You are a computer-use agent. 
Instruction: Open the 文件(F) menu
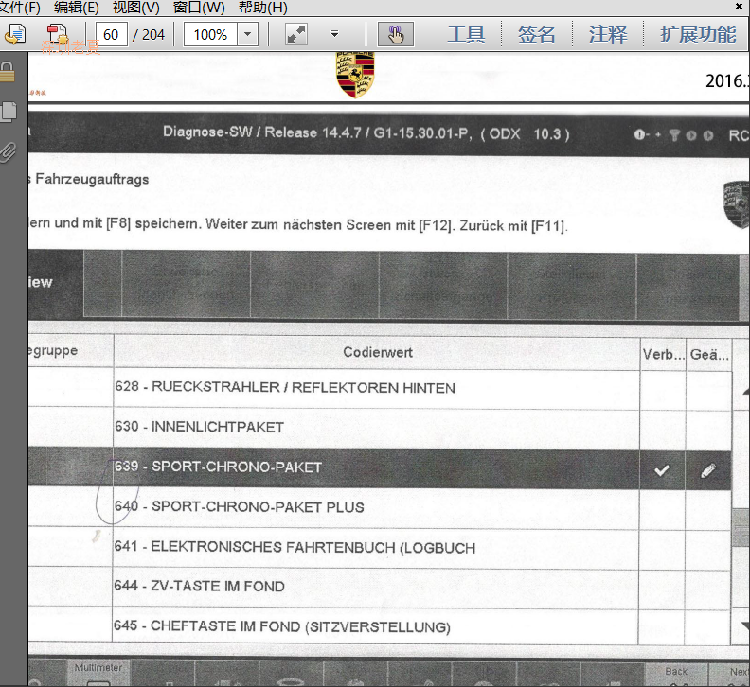coord(19,7)
